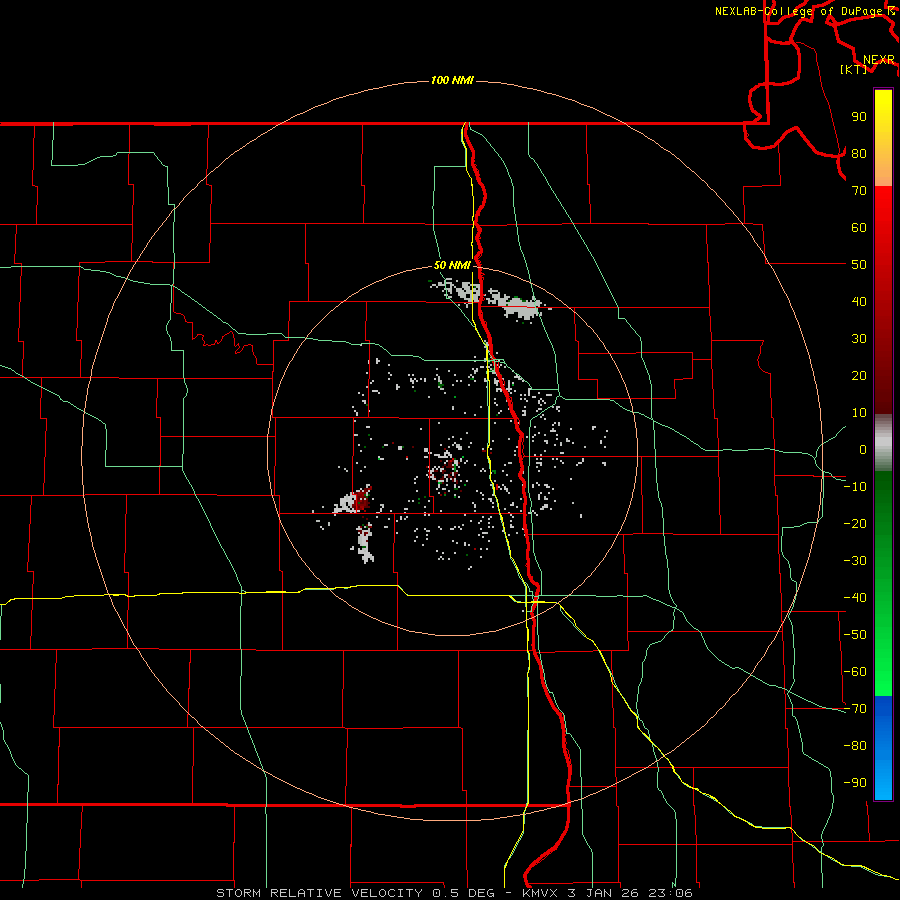Click the "[KT]" units label above color bar
This screenshot has height=900, width=900.
[x=854, y=69]
